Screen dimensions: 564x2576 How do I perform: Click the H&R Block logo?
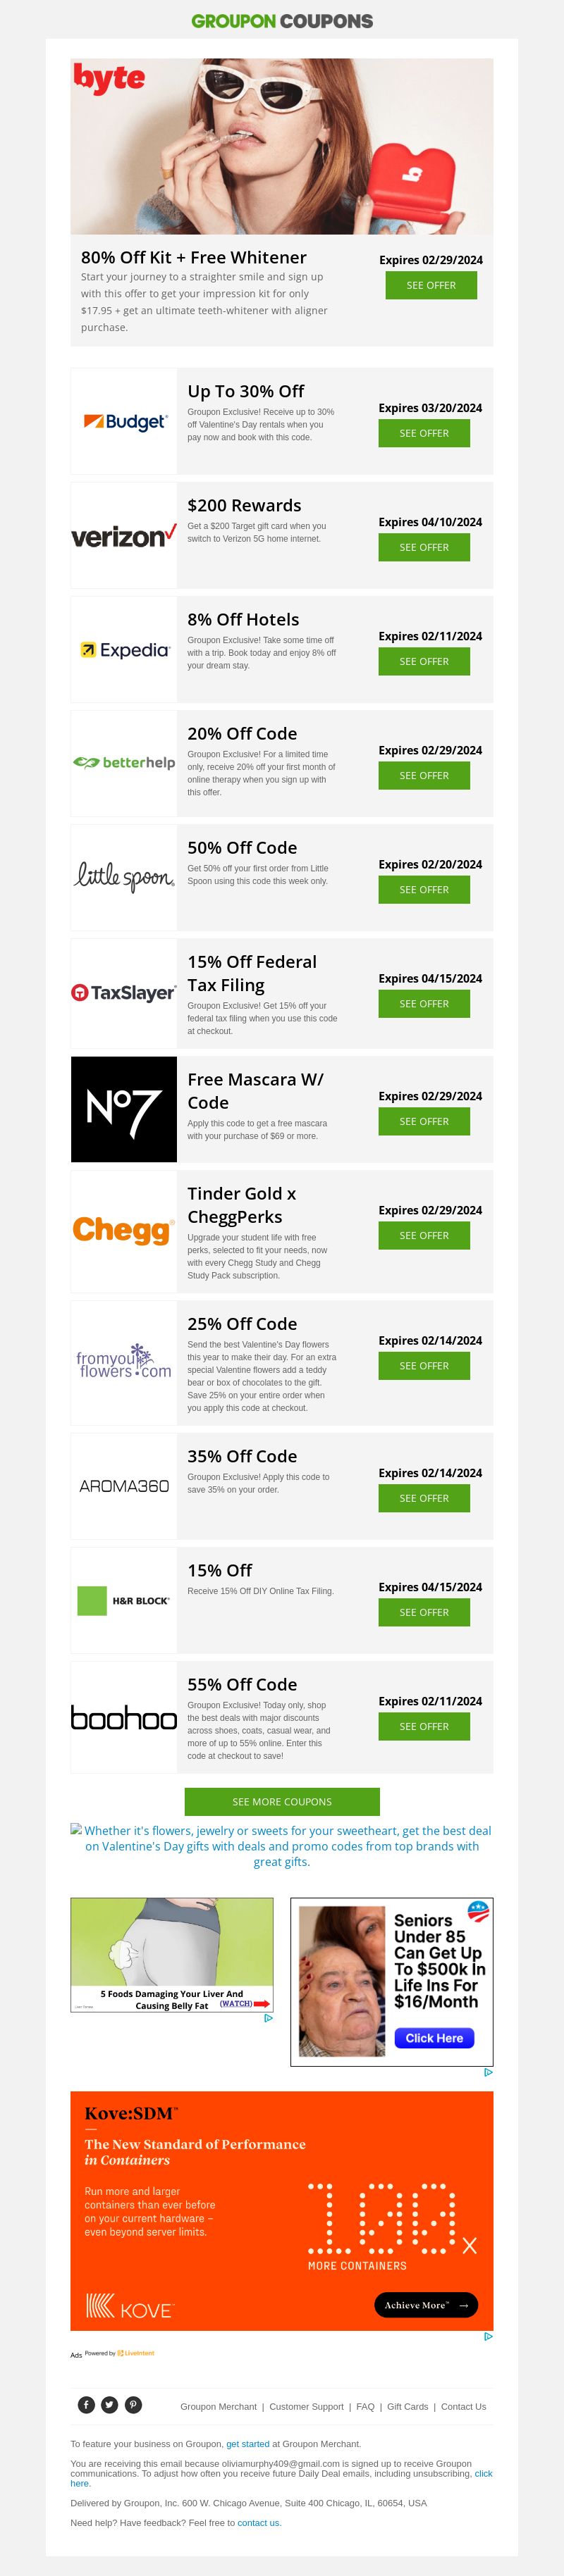pyautogui.click(x=124, y=1600)
